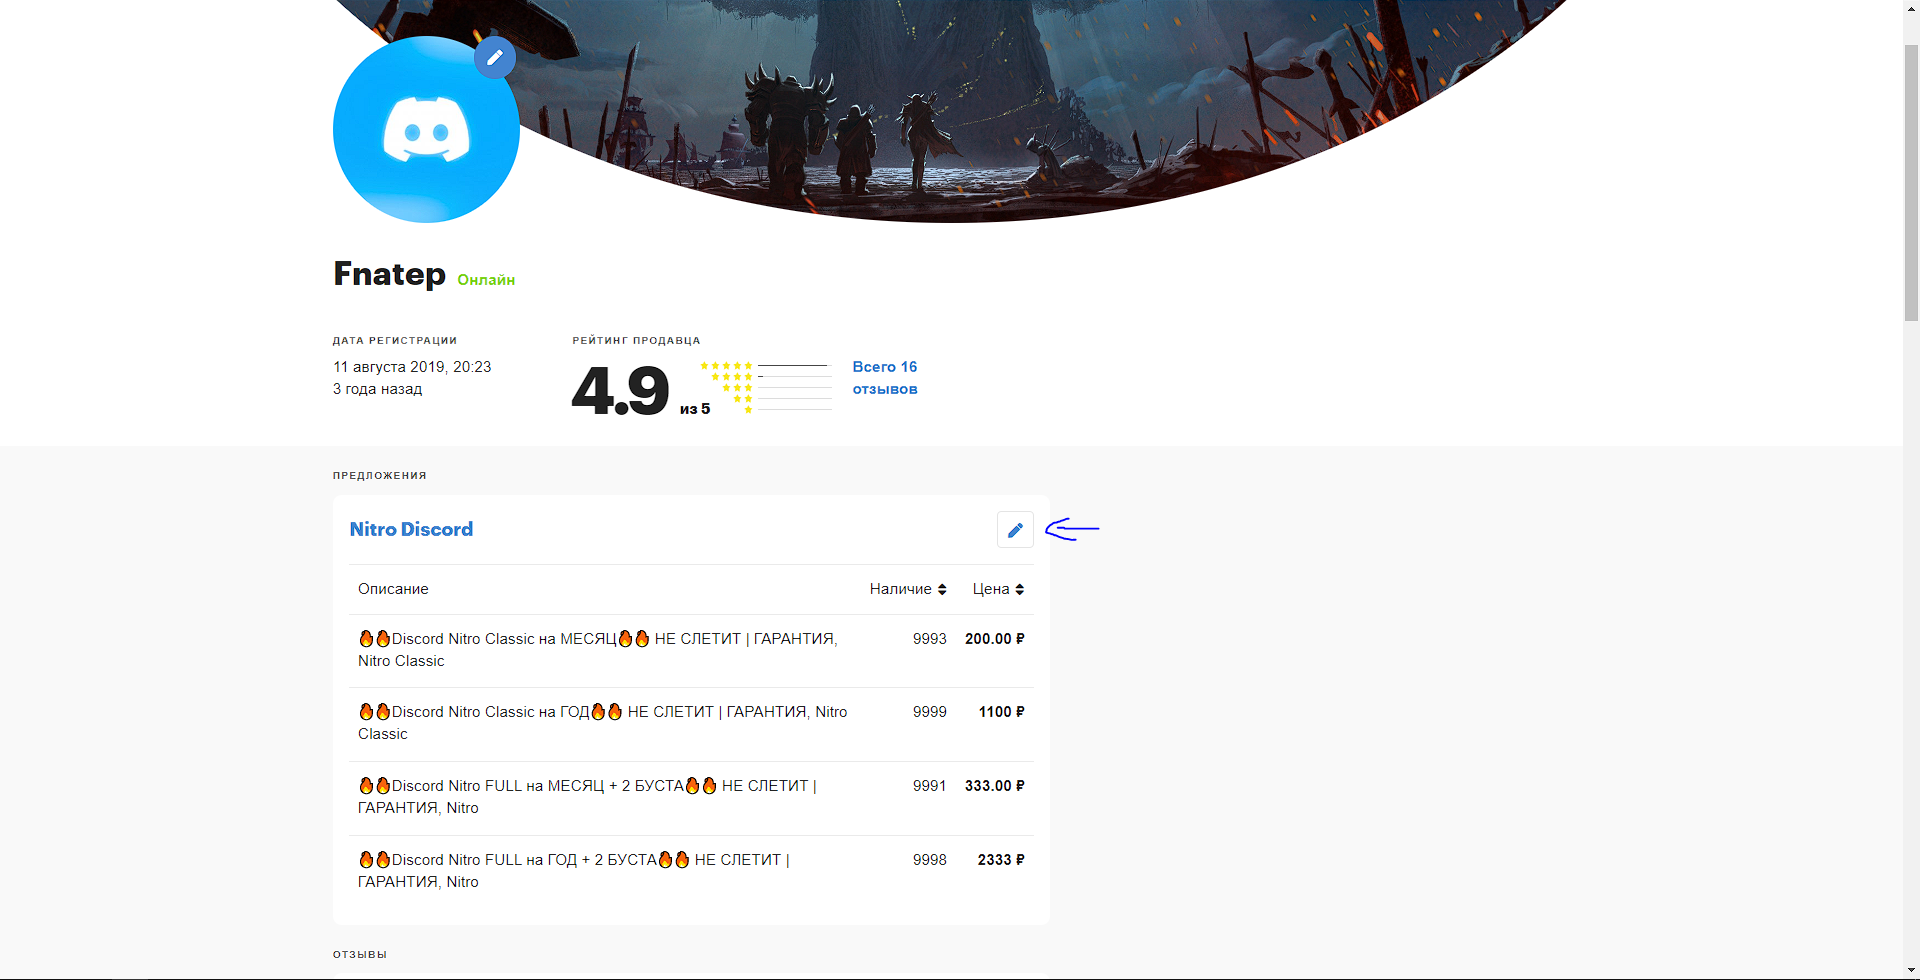
Task: Click the 1100 ₽ price
Action: pos(1002,712)
